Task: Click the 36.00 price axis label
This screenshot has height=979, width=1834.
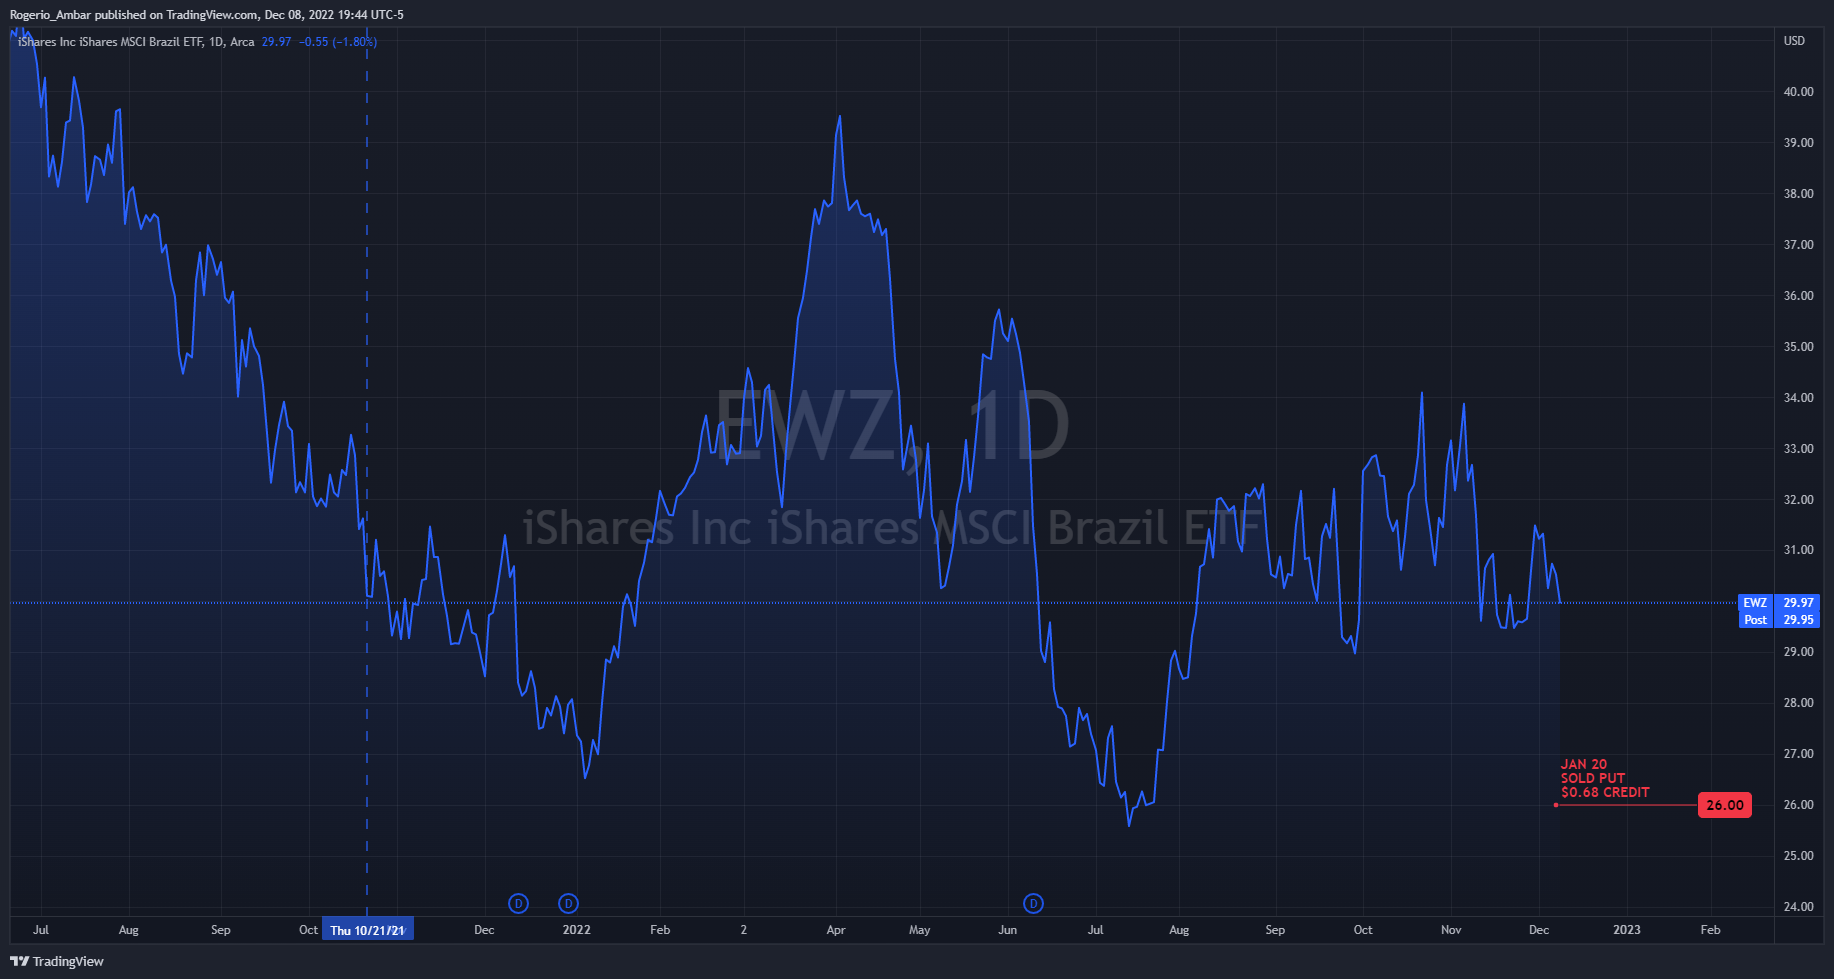Action: [1799, 296]
